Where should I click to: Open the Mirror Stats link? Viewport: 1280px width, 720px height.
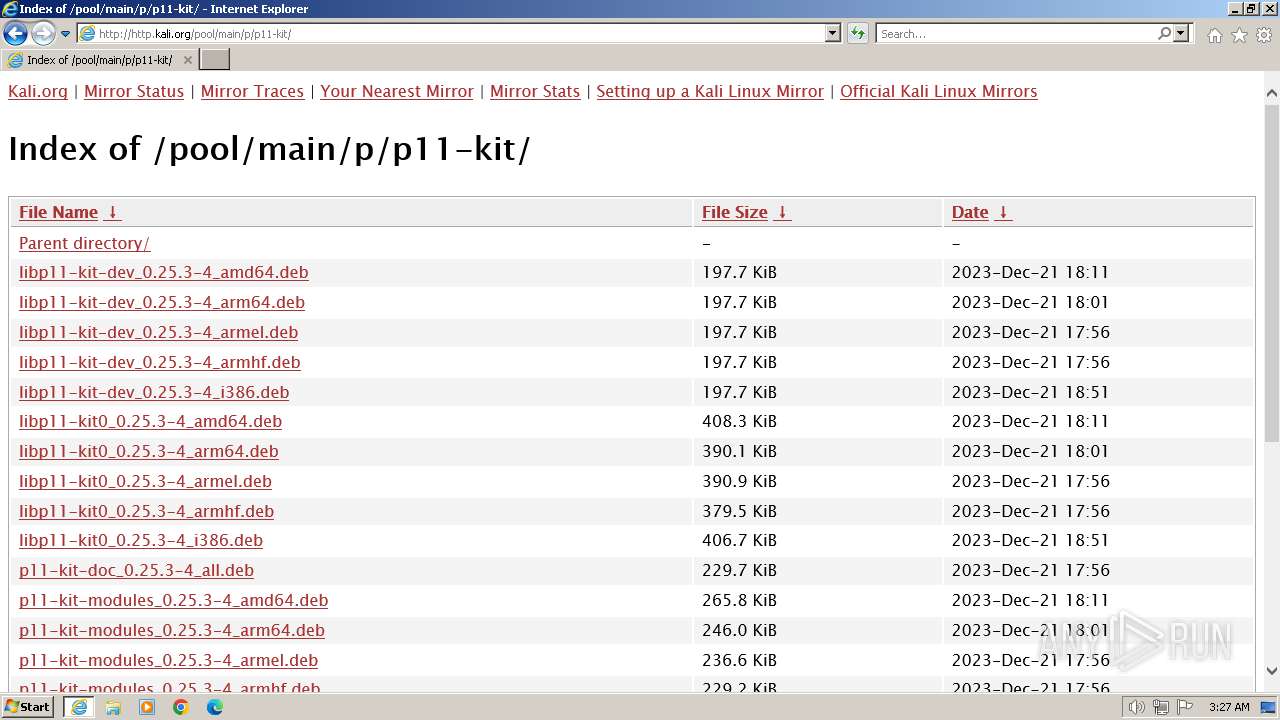pos(535,91)
